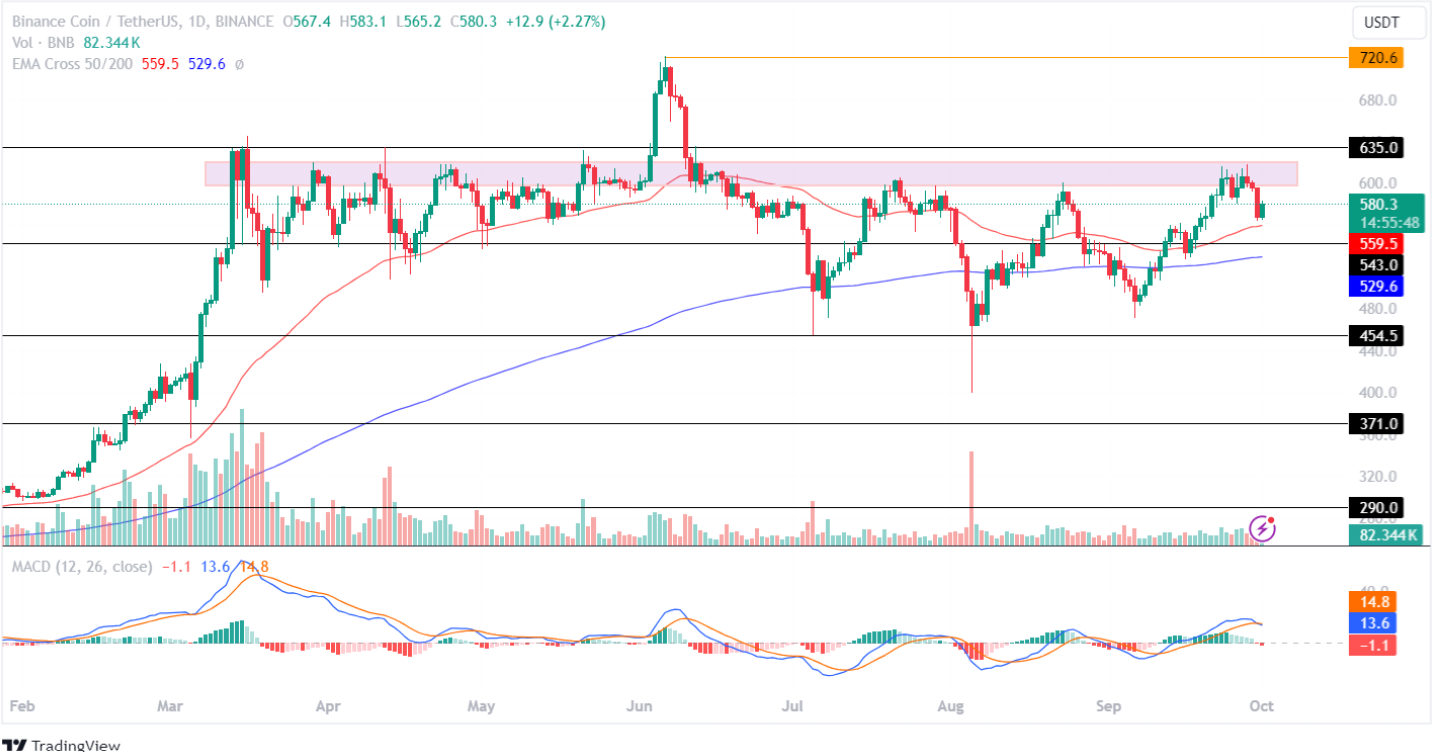Click the TradingView logo link
The height and width of the screenshot is (752, 1433).
(62, 744)
